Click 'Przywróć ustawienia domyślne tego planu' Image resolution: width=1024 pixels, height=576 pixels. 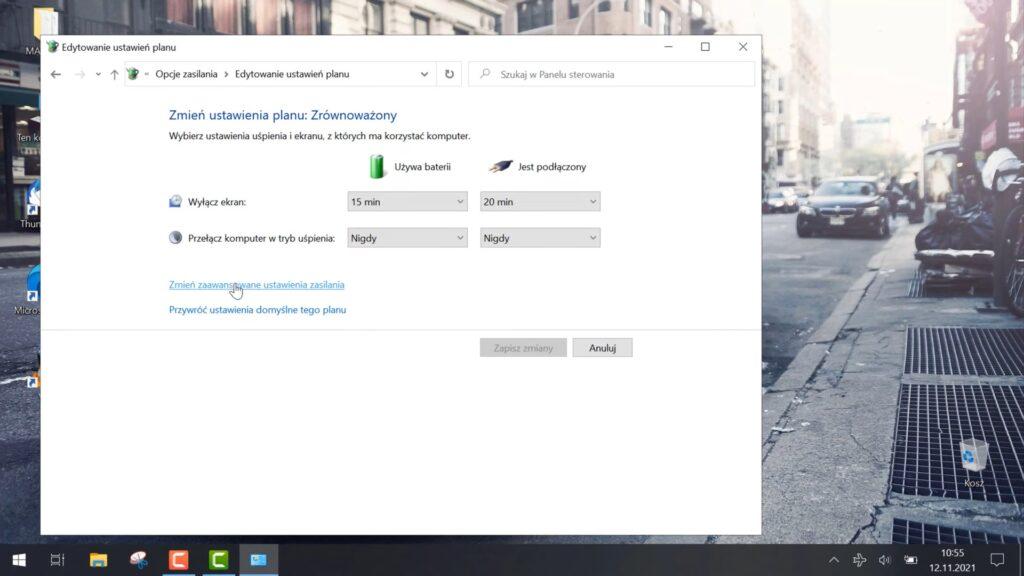point(257,310)
